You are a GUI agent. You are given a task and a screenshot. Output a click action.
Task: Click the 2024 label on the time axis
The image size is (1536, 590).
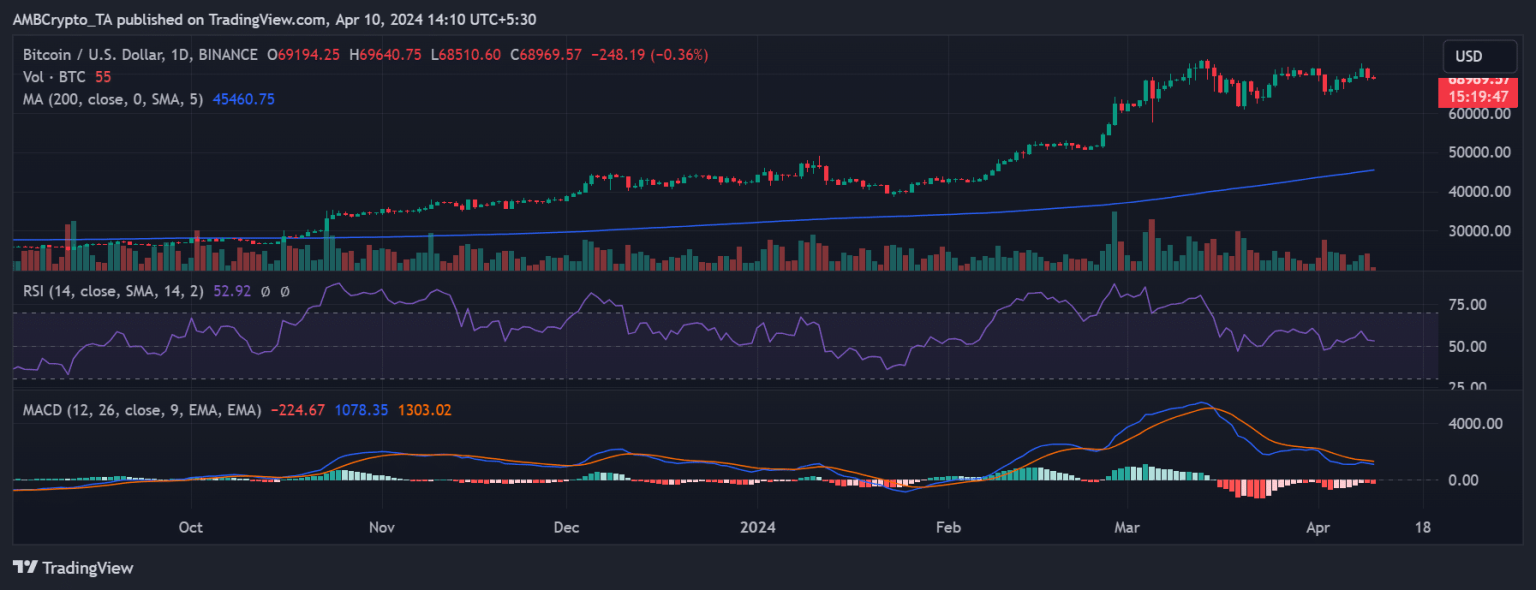point(757,526)
